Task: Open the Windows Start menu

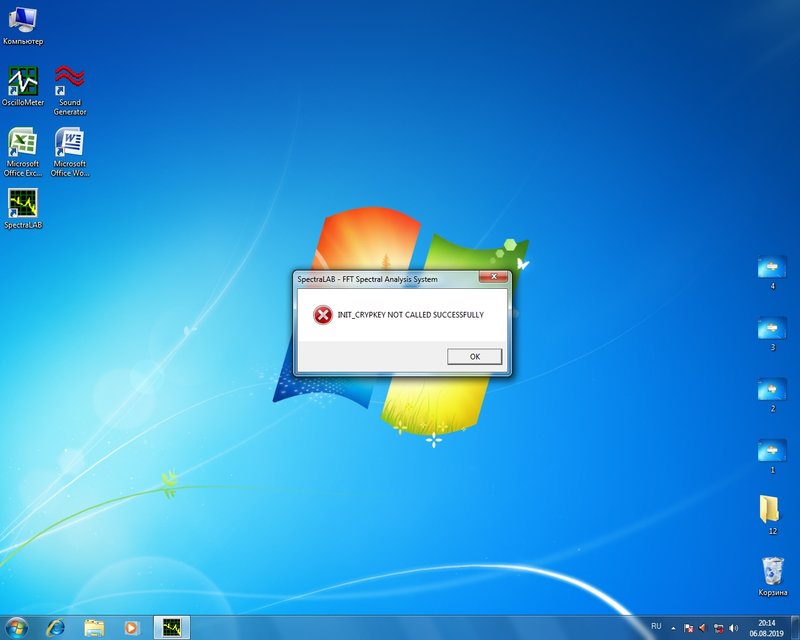Action: tap(16, 627)
